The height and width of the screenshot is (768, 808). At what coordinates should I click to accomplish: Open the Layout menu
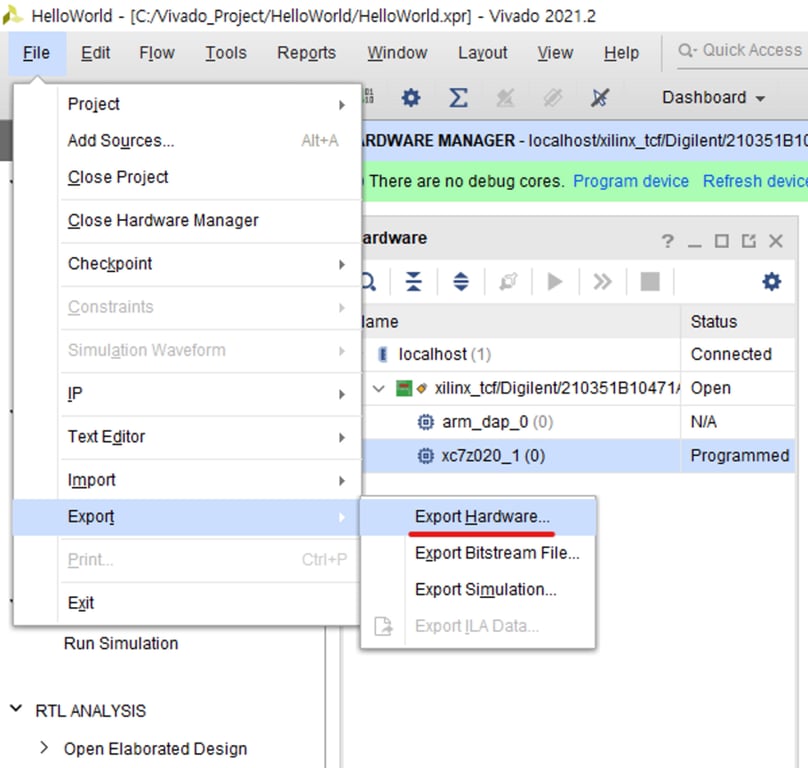pos(482,53)
